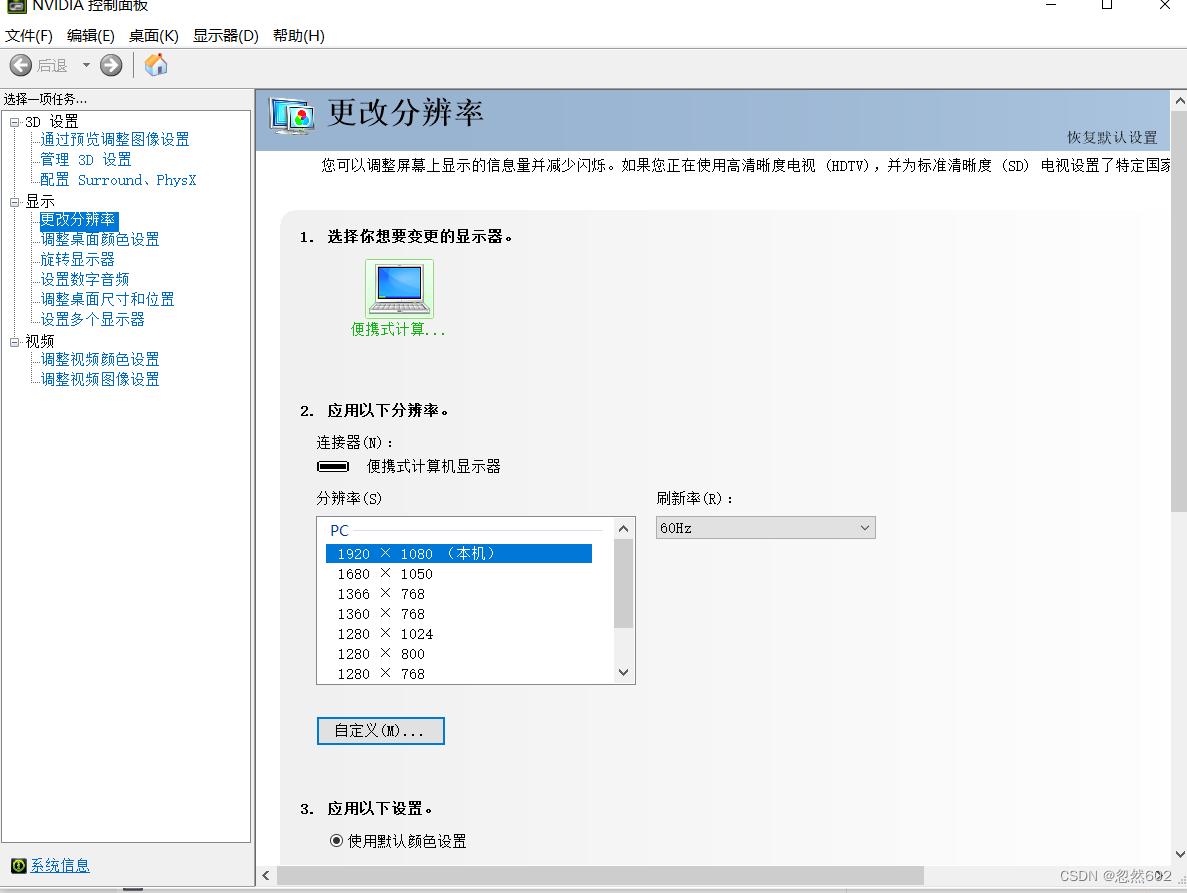This screenshot has width=1187, height=893.
Task: Click the horizontal scrollbar thumb
Action: point(600,876)
